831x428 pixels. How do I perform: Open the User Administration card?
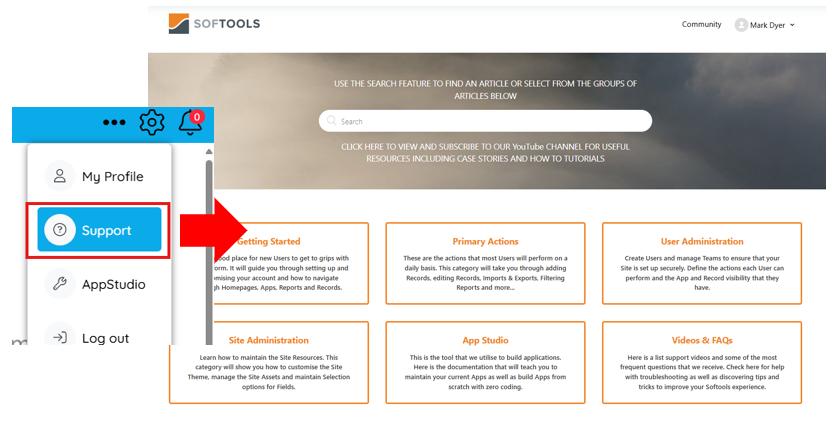(x=702, y=263)
